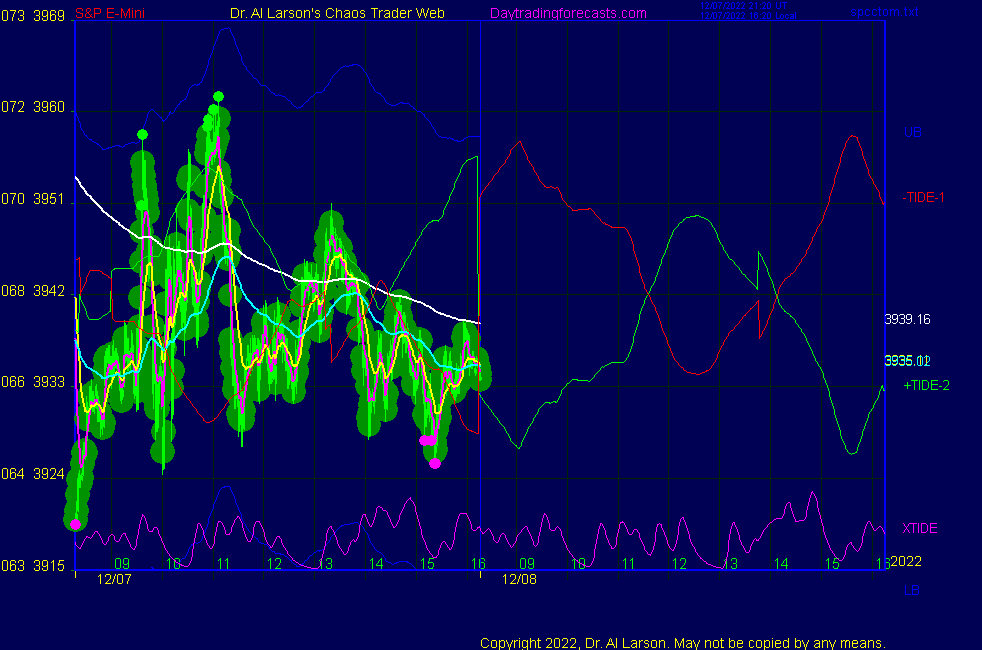The width and height of the screenshot is (982, 650).
Task: Select the red '-TIDE-1' legend label
Action: coord(923,197)
